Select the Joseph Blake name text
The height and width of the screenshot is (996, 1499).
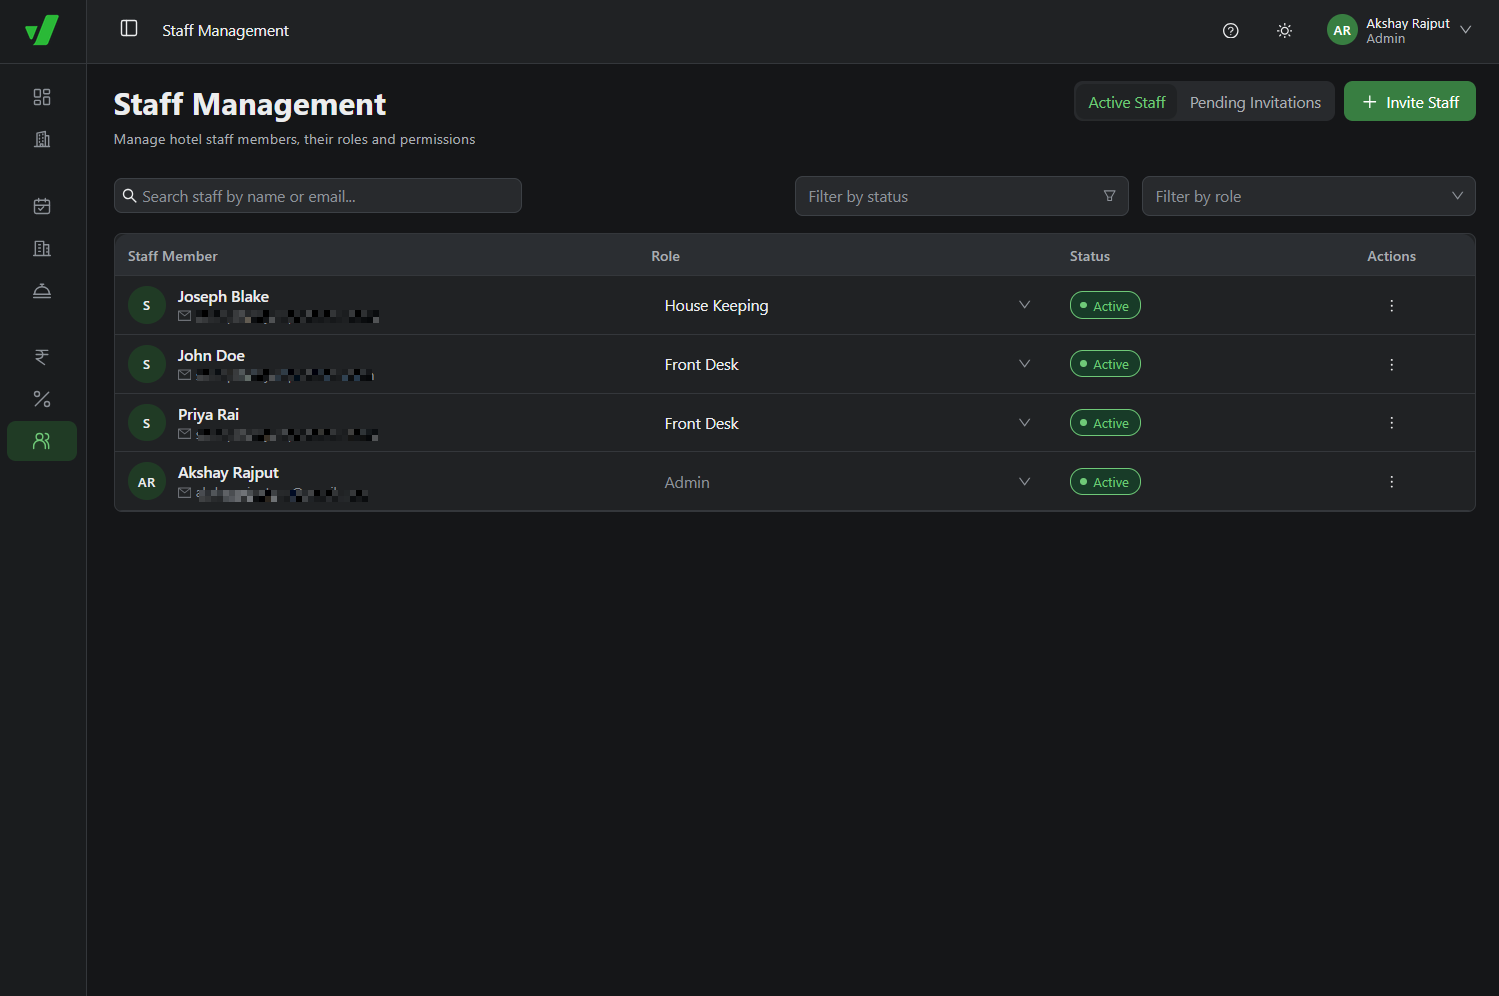pyautogui.click(x=223, y=297)
